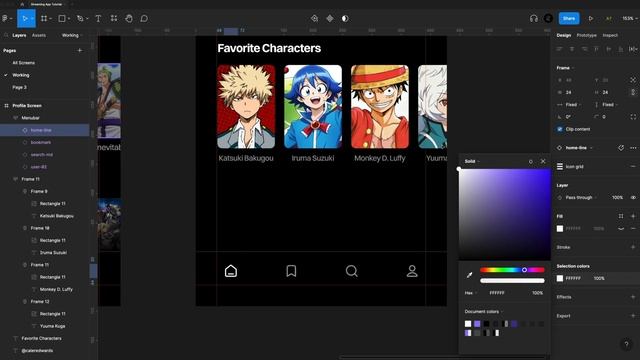Viewport: 640px width, 360px height.
Task: Select the purple document color swatch
Action: 477,324
